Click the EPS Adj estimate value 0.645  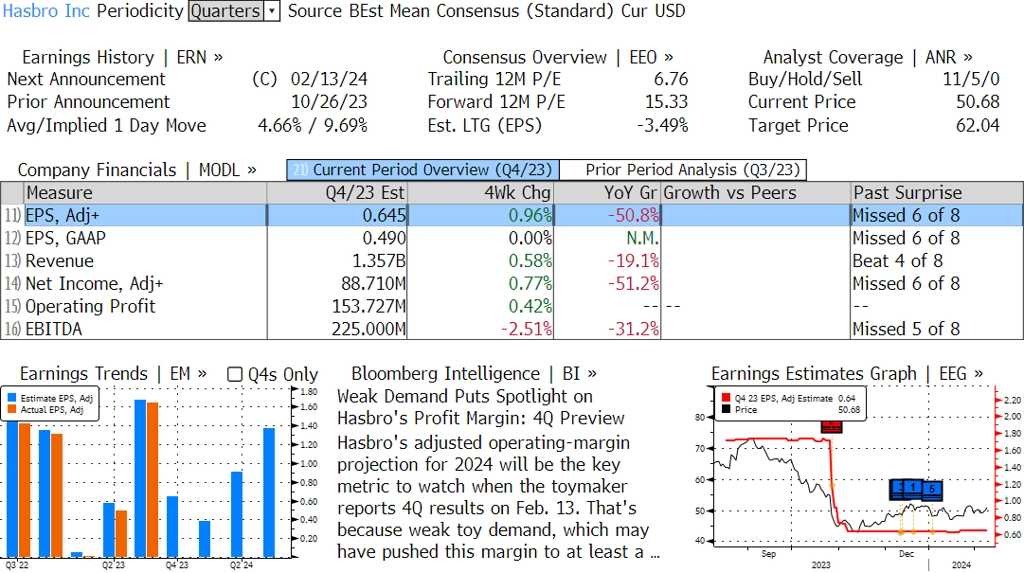tap(384, 216)
